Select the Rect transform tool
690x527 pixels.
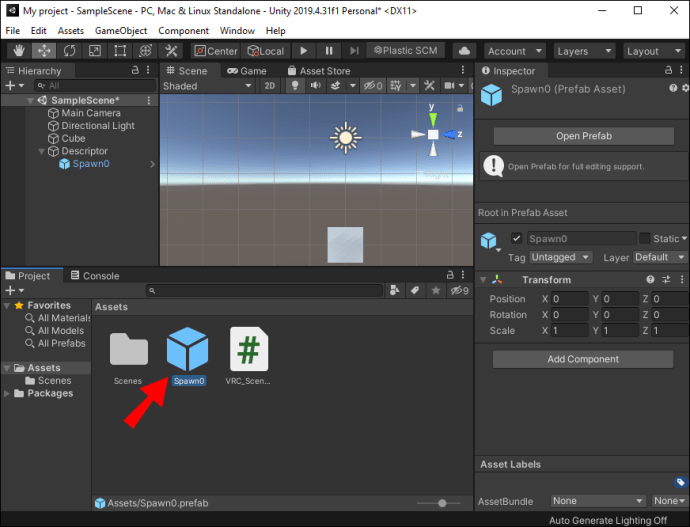tap(120, 51)
